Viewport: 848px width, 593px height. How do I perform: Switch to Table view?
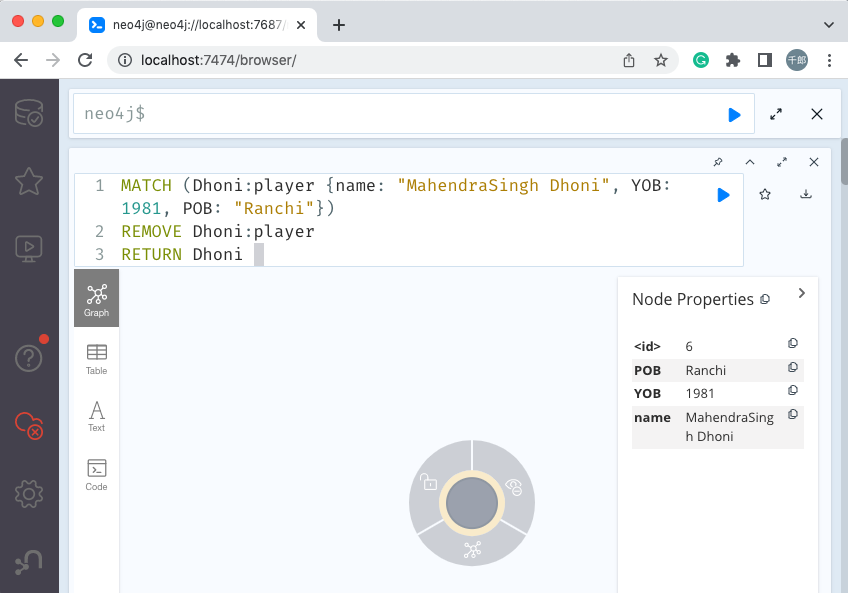pos(96,359)
